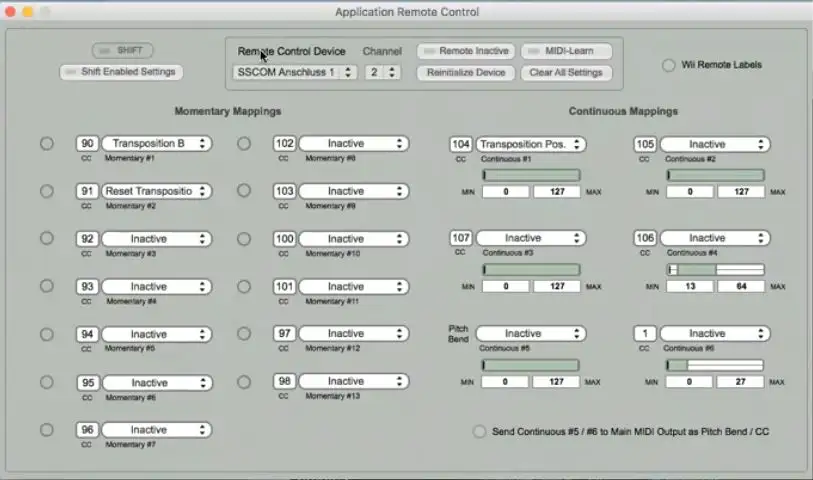Click the Continuous #4 range slider
The height and width of the screenshot is (480, 813).
pyautogui.click(x=715, y=270)
